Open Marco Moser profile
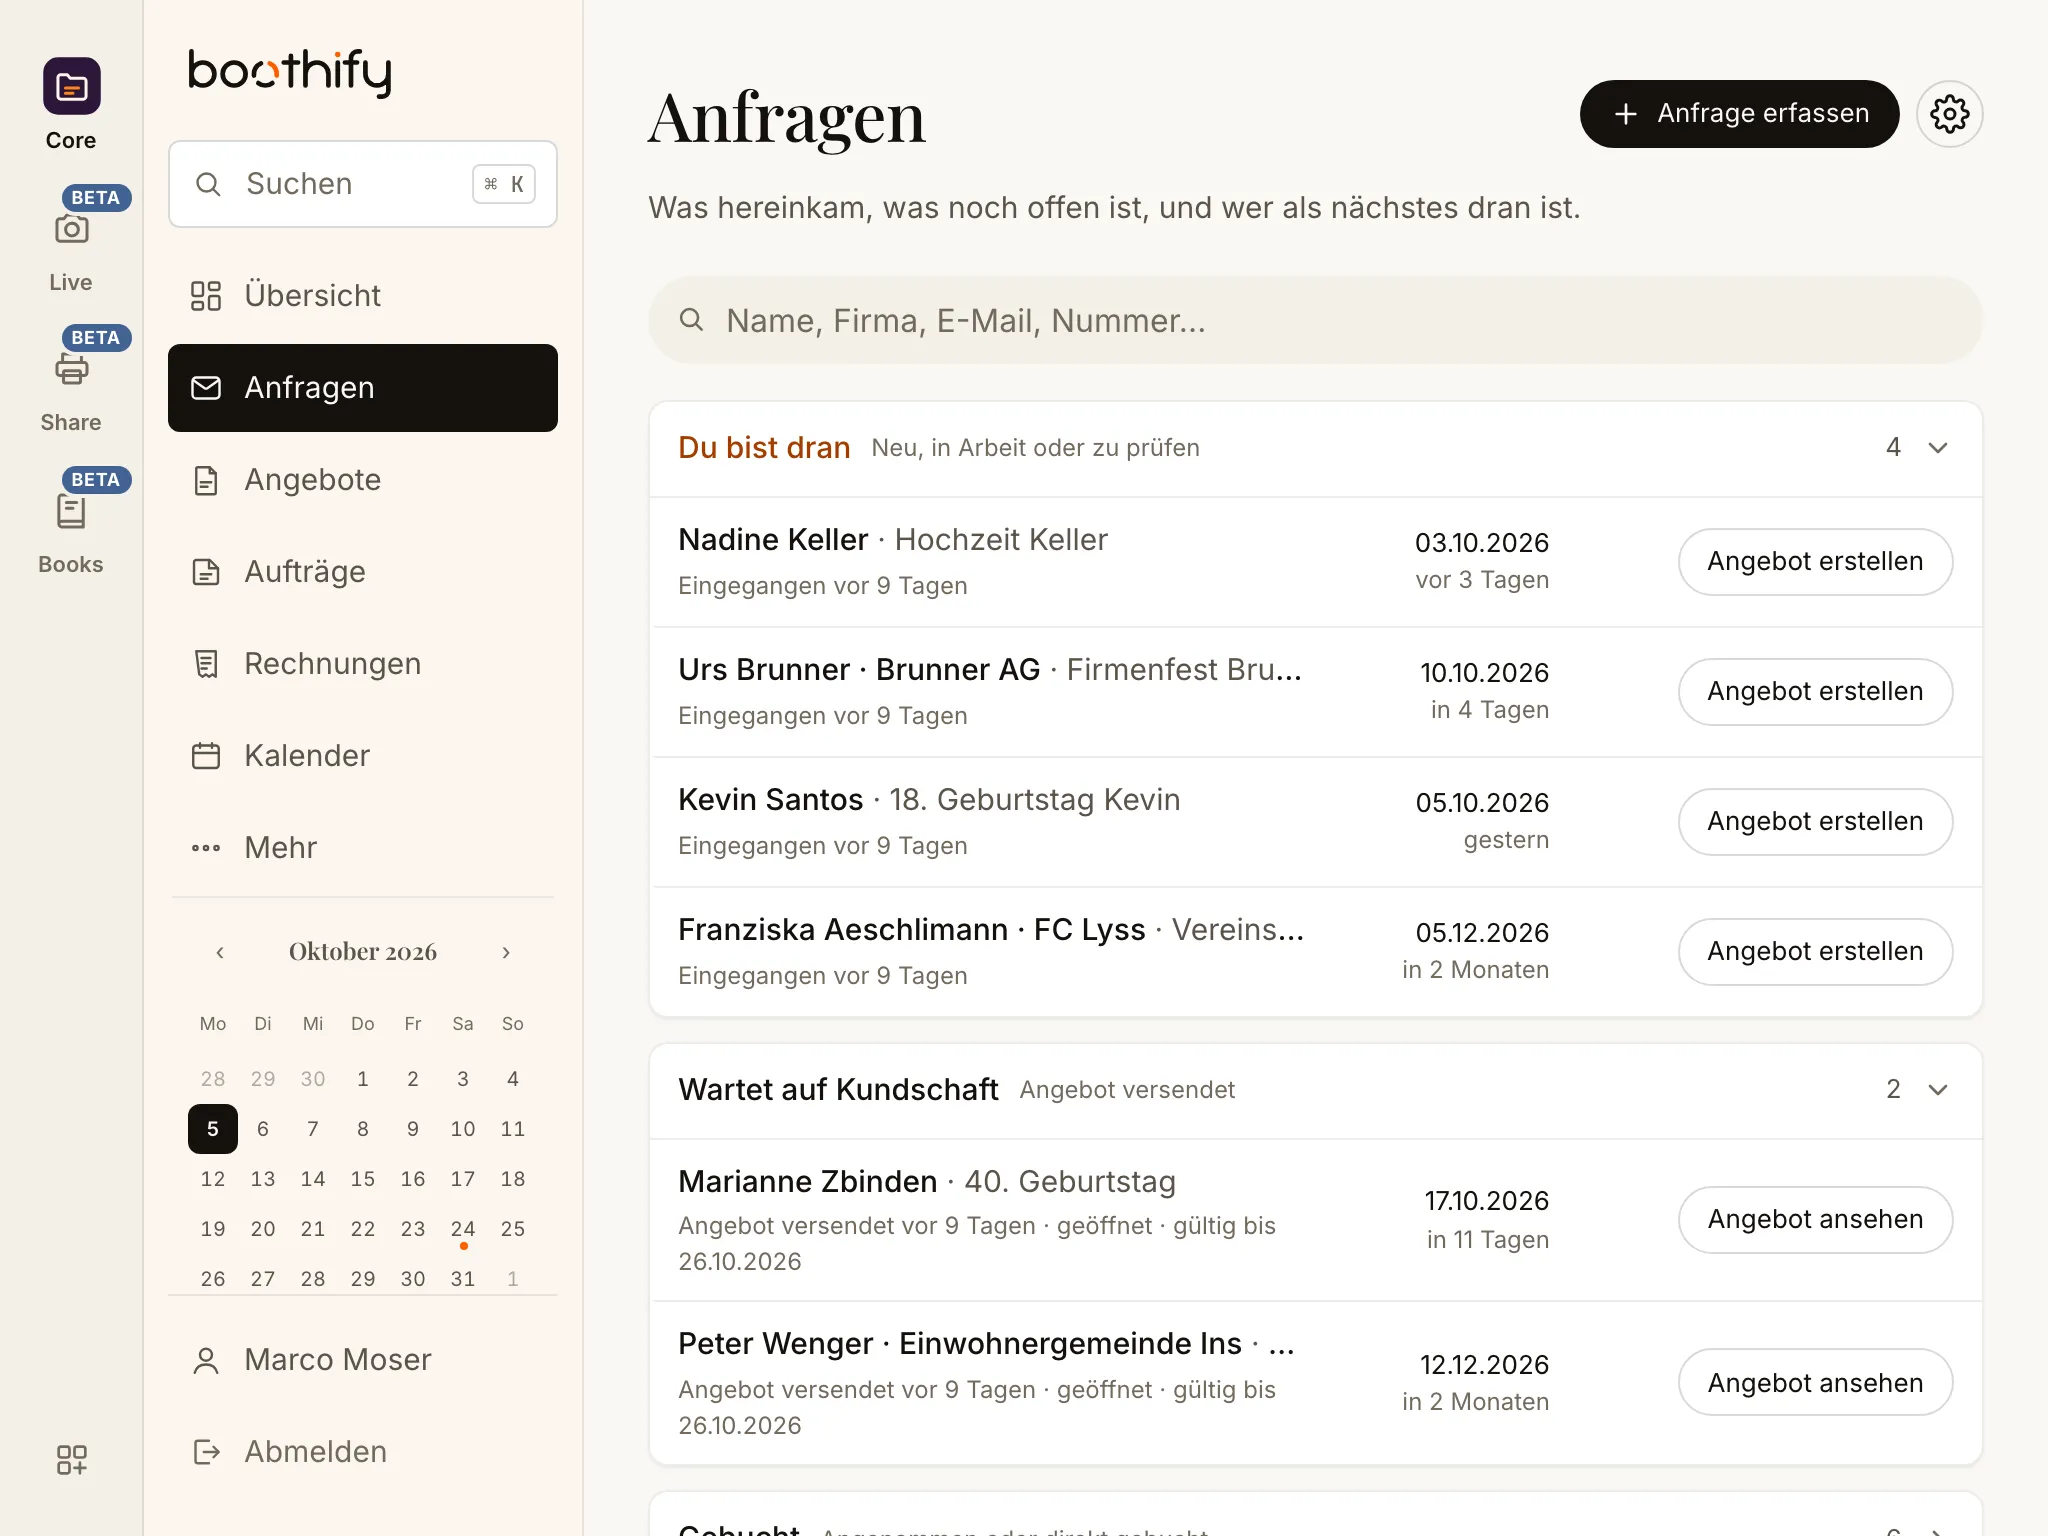Viewport: 2048px width, 1536px height. coord(363,1360)
